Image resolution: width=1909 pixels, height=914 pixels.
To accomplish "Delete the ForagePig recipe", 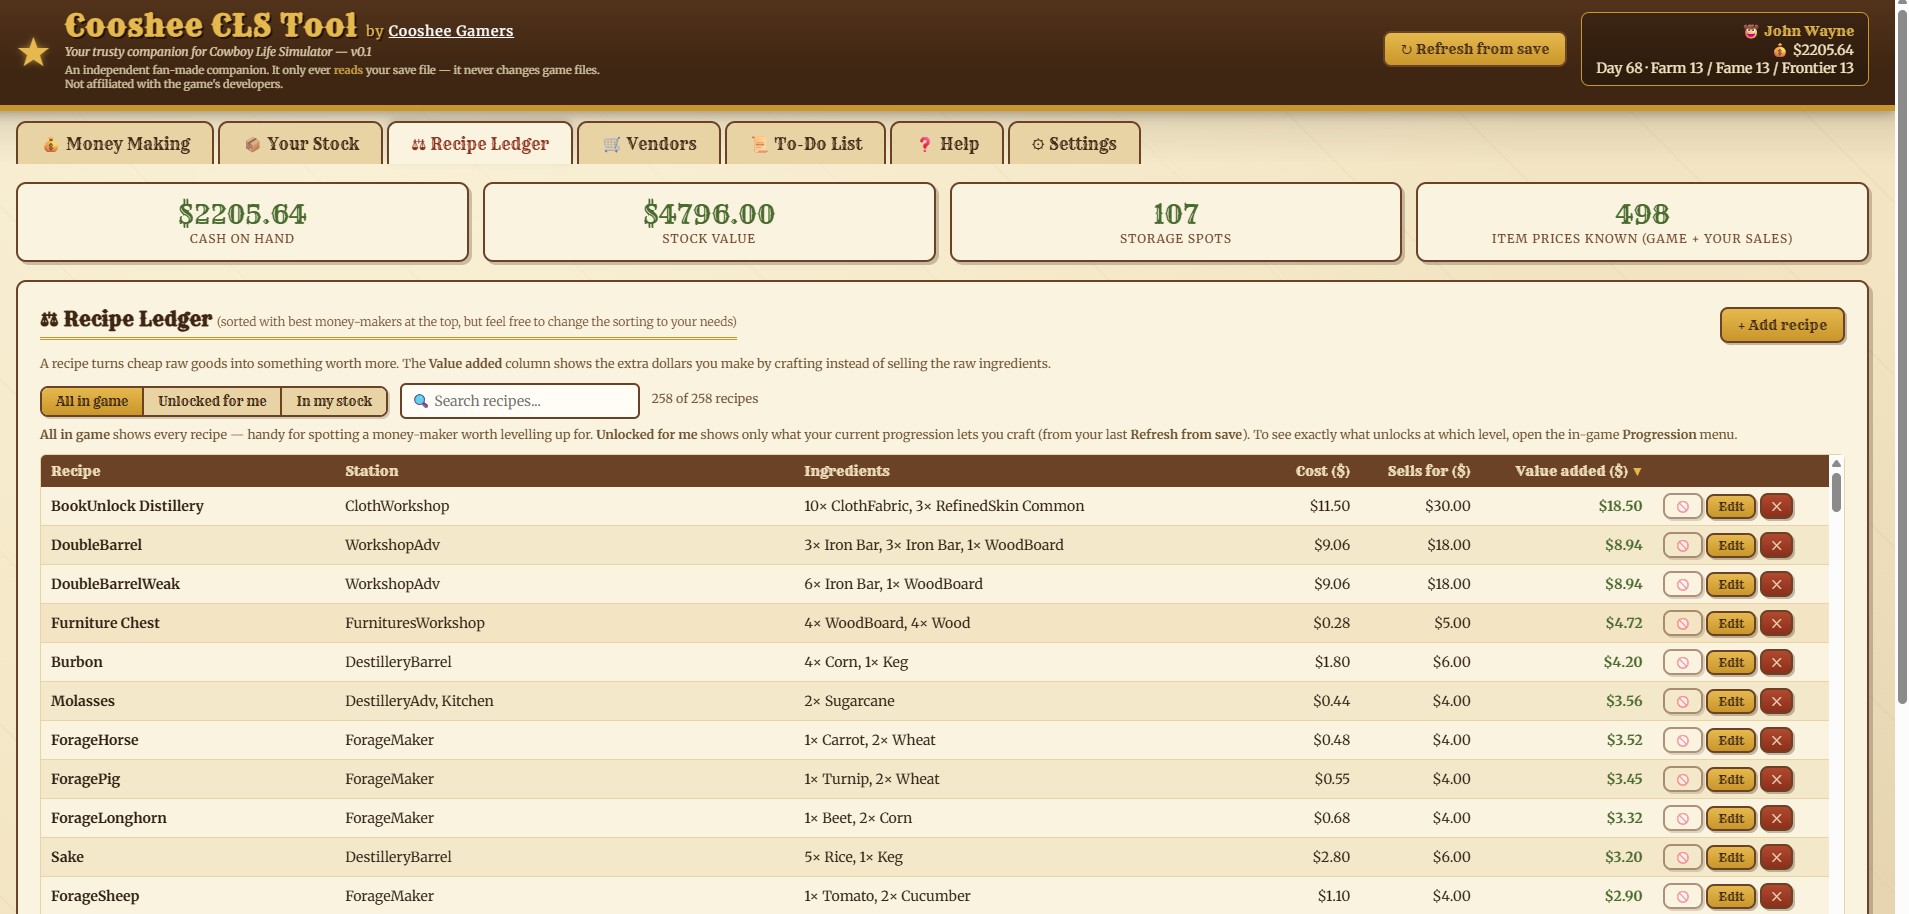I will point(1776,779).
